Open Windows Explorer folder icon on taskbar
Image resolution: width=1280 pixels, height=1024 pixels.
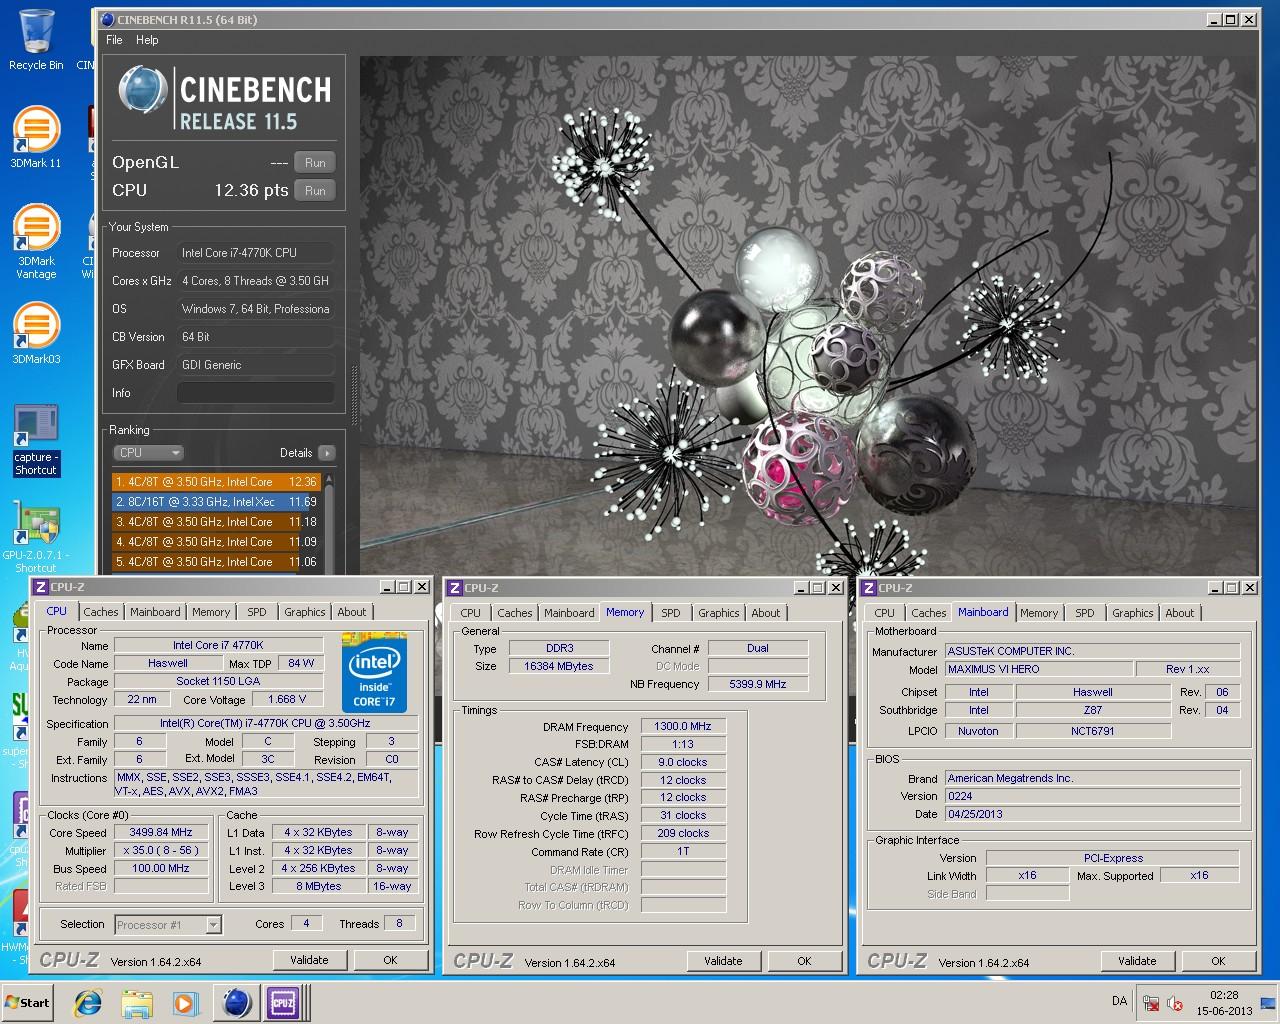(x=137, y=1003)
